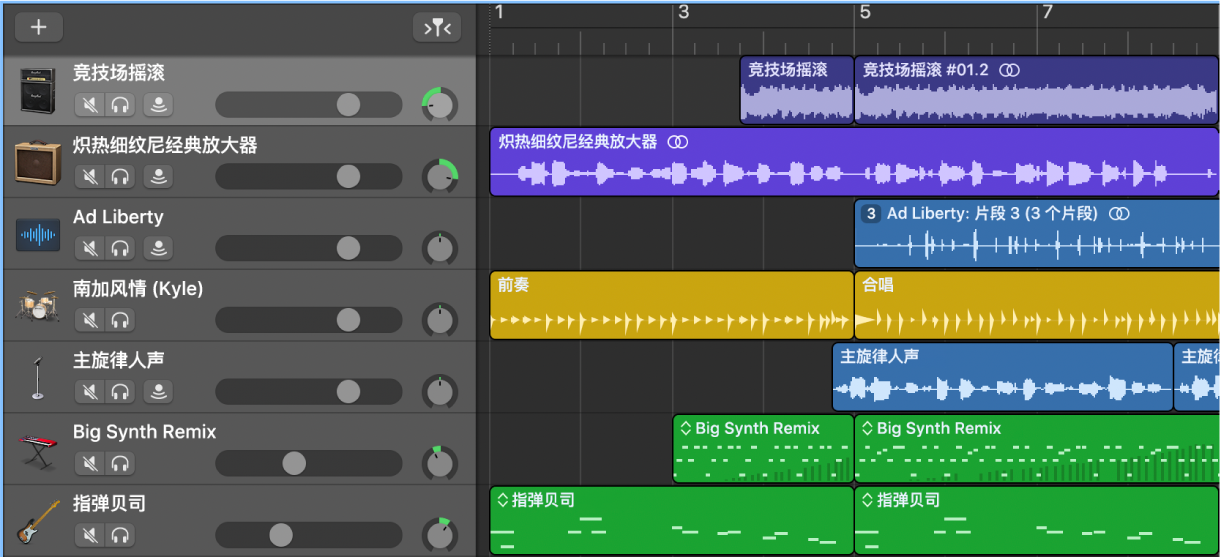
Task: Mute the Big Synth Remix track
Action: (90, 464)
